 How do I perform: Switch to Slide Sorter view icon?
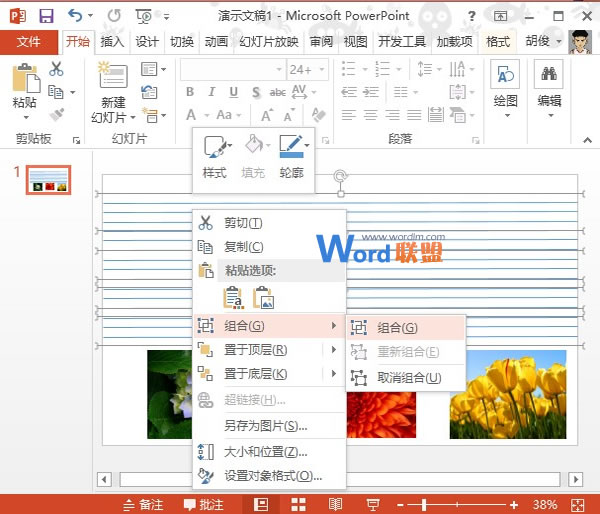click(x=298, y=505)
